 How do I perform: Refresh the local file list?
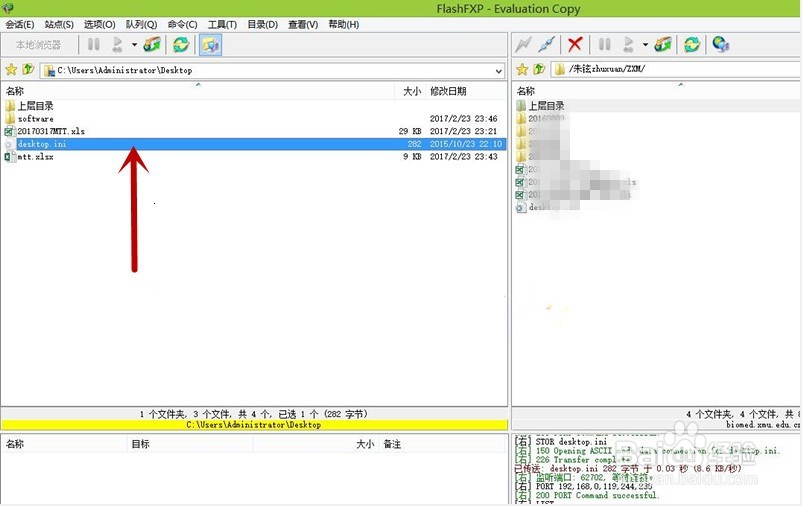[x=181, y=45]
